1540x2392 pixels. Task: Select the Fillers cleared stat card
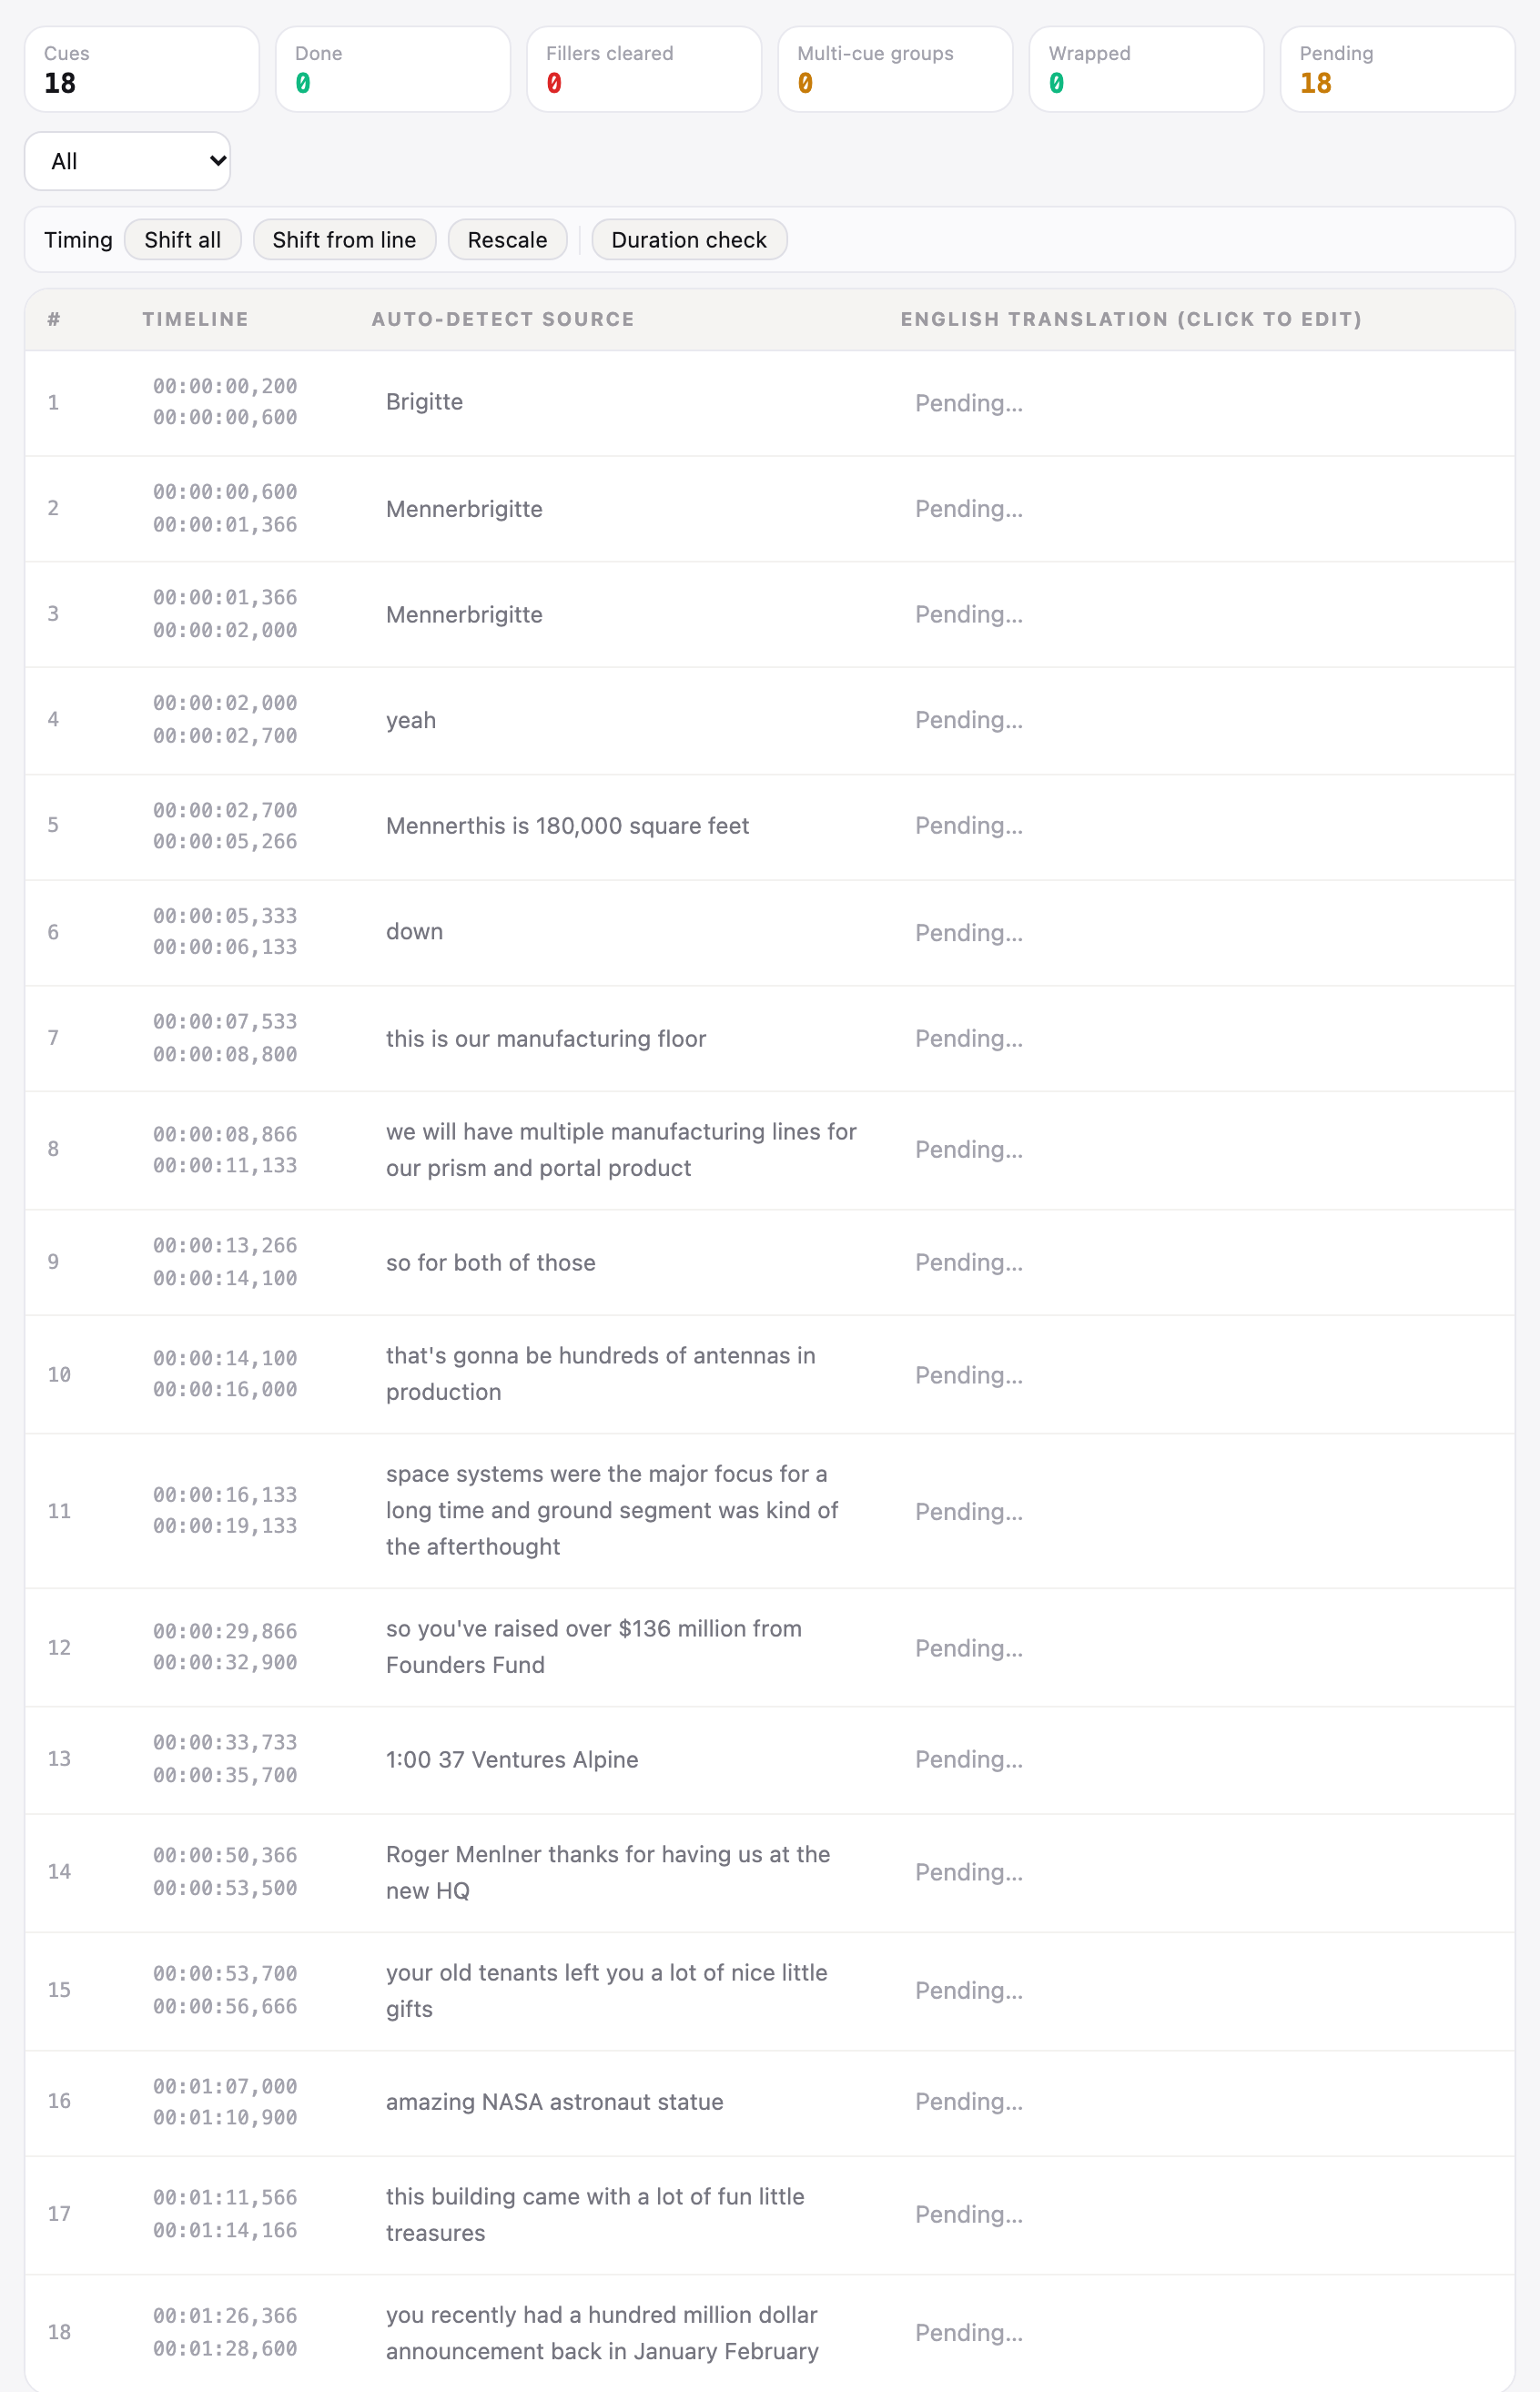coord(644,69)
